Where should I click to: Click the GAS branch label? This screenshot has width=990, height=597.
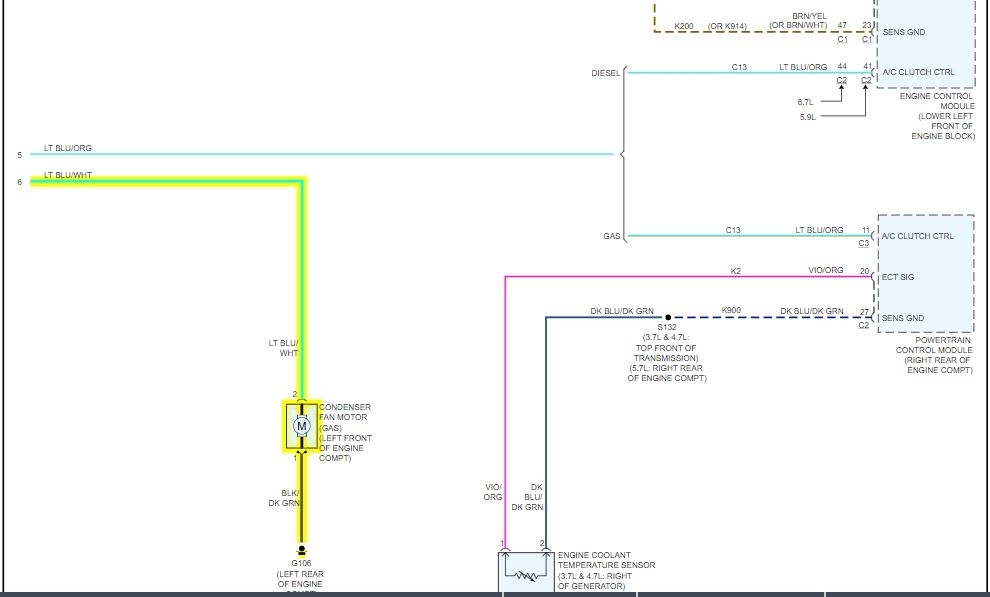tap(612, 236)
